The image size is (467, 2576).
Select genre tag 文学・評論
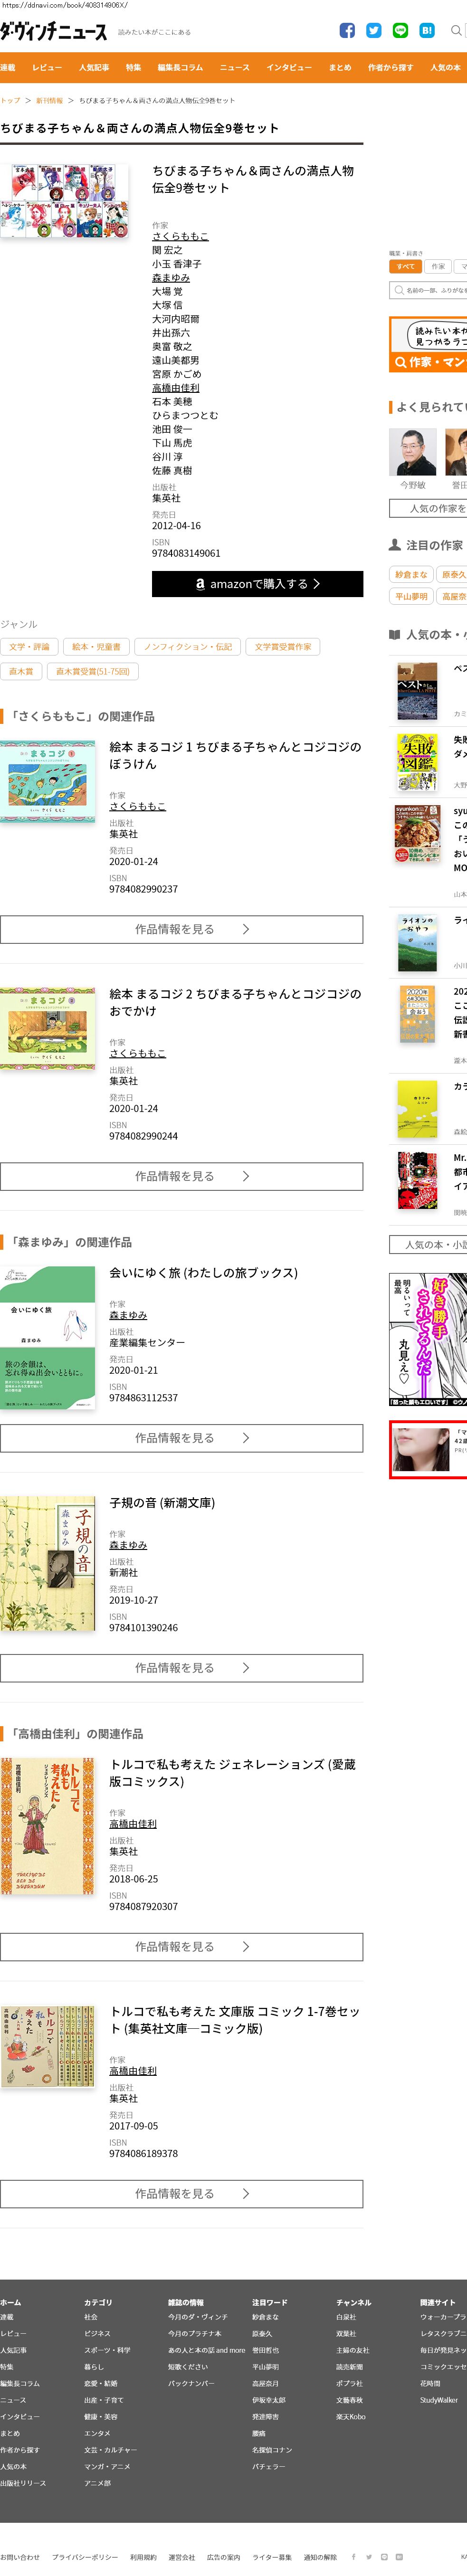click(29, 647)
